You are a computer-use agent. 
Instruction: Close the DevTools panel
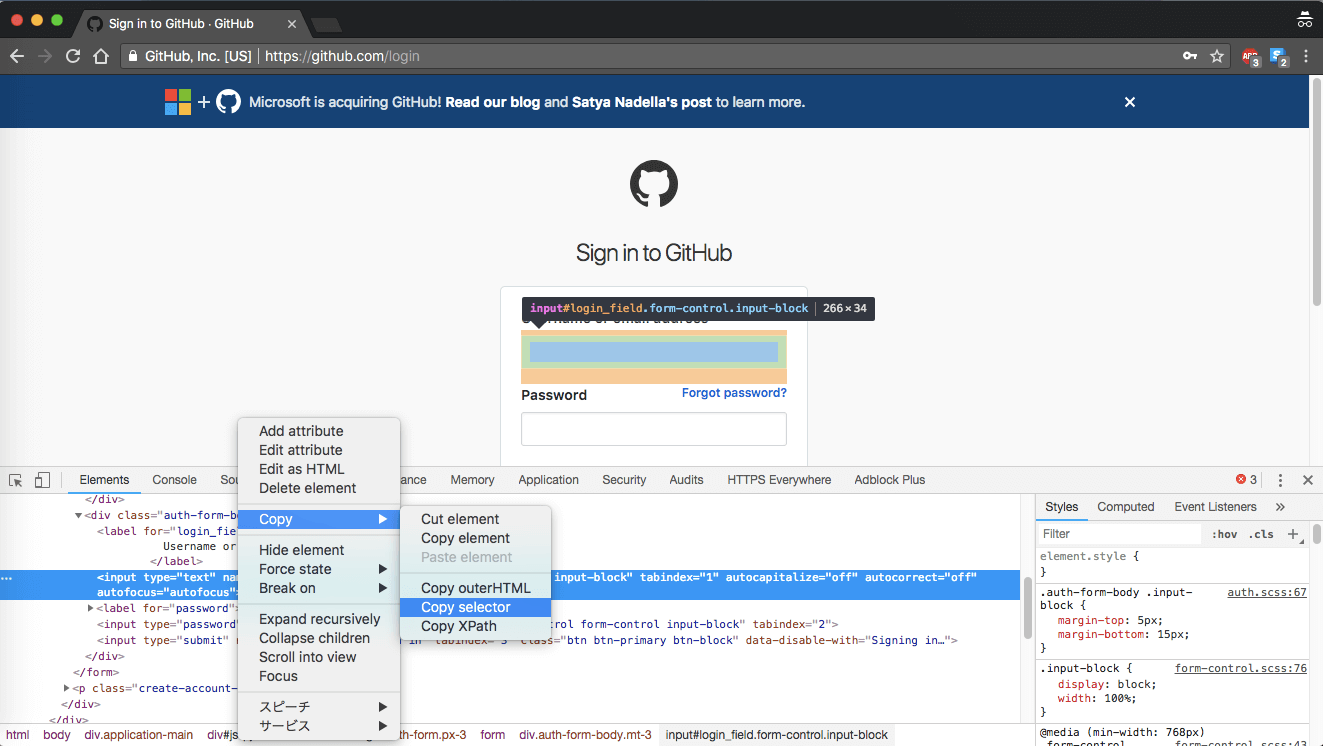(x=1306, y=480)
